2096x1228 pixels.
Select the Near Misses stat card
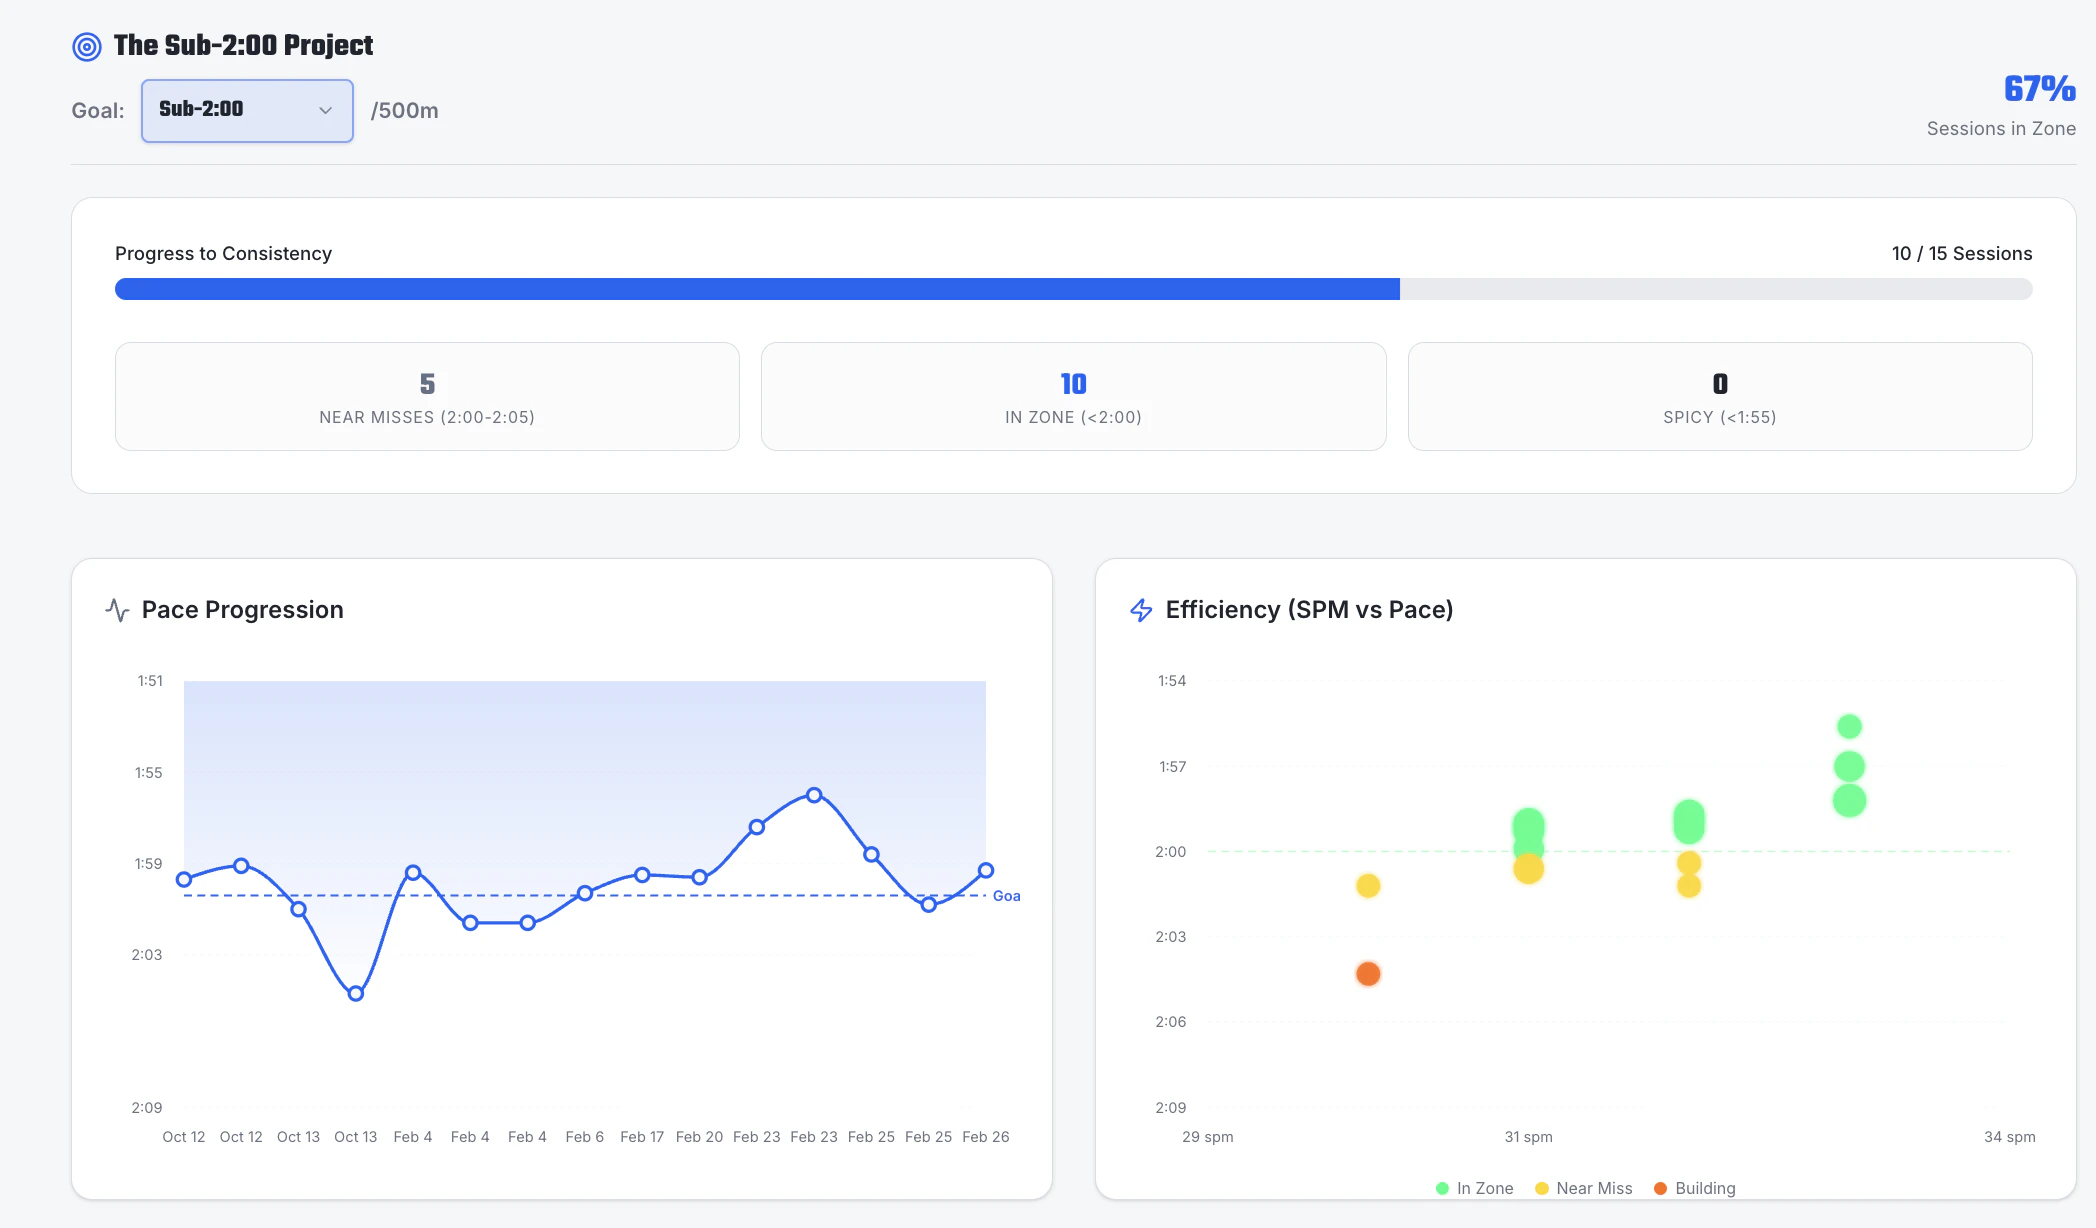(427, 397)
